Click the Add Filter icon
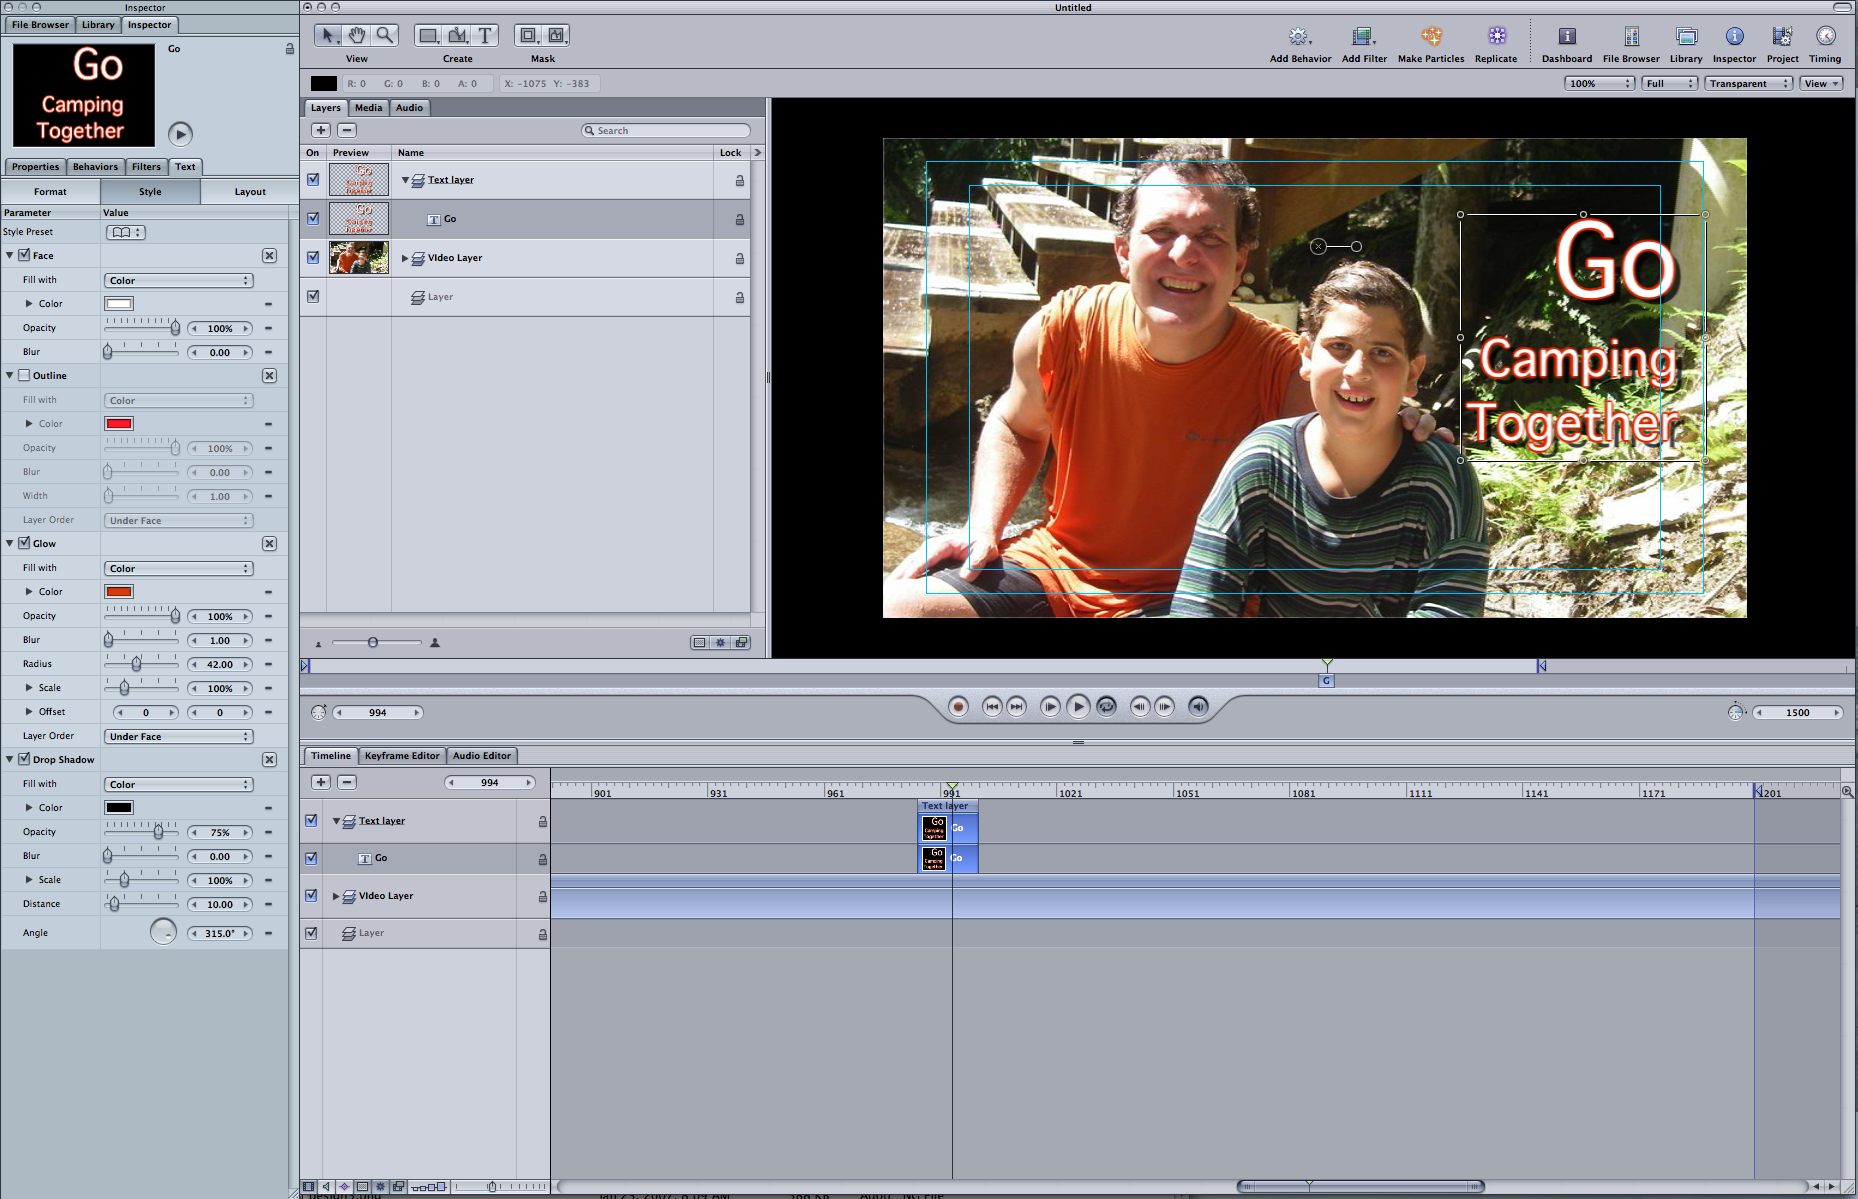 click(1362, 37)
